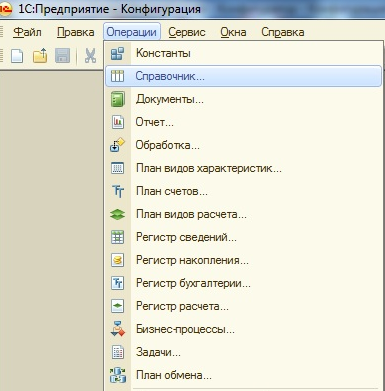The image size is (385, 391).
Task: Choose План видов характеристик... entry
Action: [244, 168]
